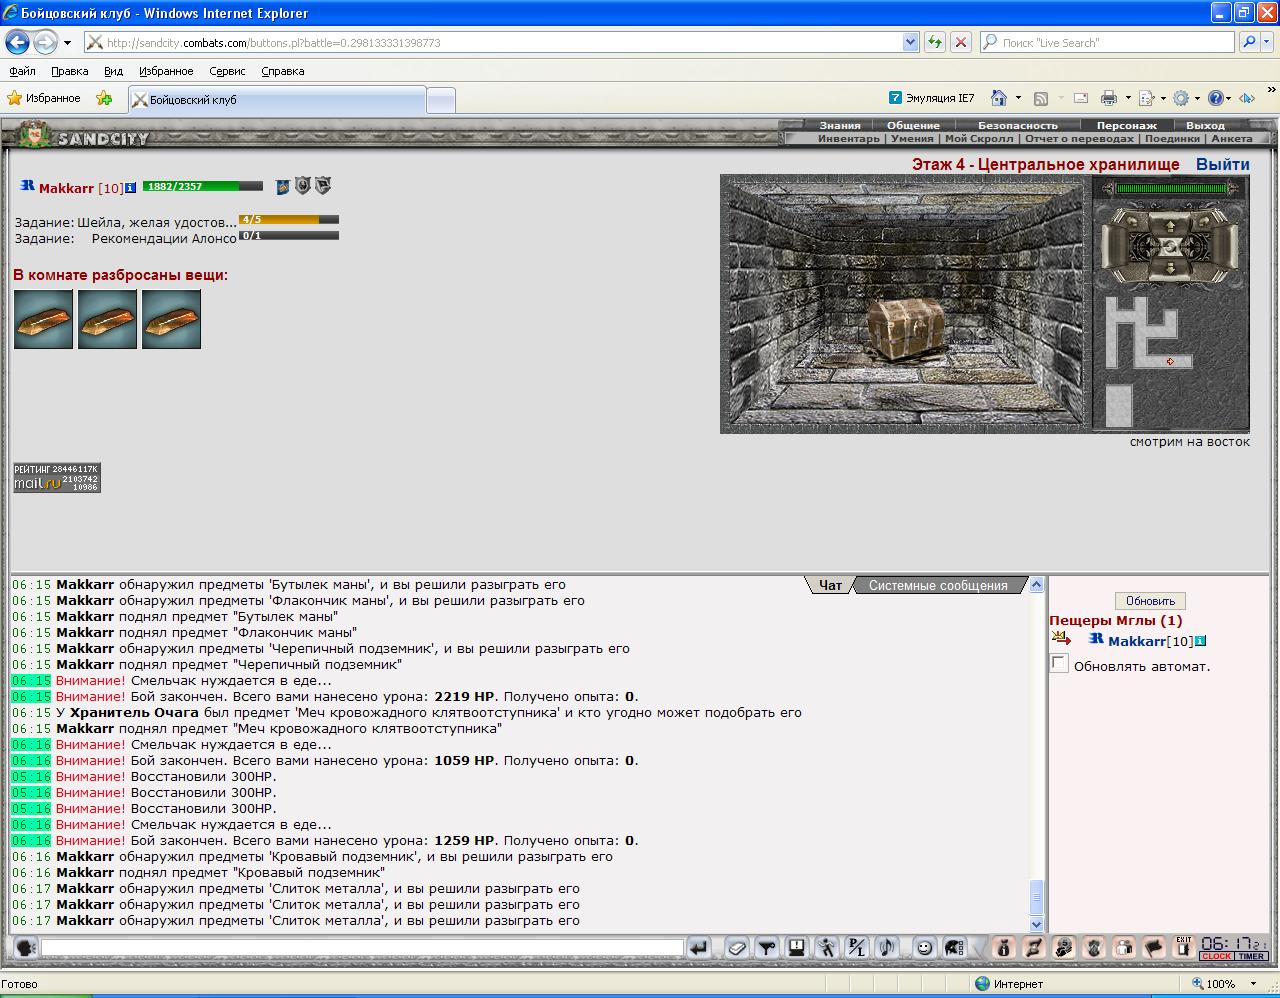Open the Tools gear dropdown
1280x998 pixels.
[1185, 98]
